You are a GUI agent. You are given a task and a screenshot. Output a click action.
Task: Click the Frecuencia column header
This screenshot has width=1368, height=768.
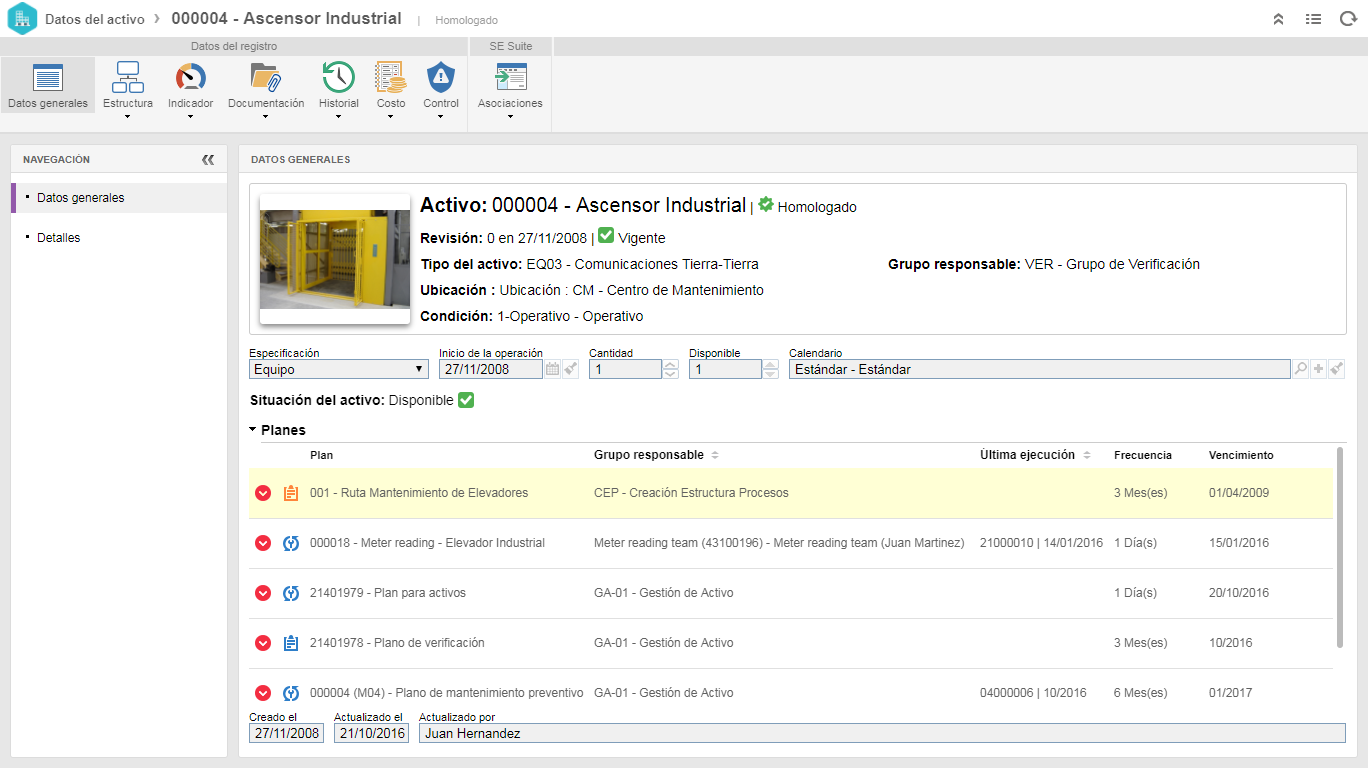click(1143, 455)
